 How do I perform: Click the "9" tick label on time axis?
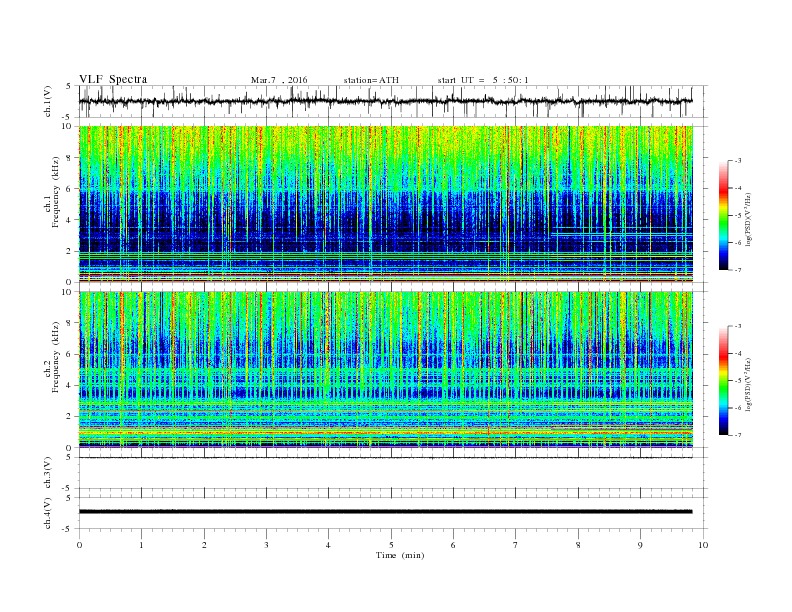[x=640, y=545]
